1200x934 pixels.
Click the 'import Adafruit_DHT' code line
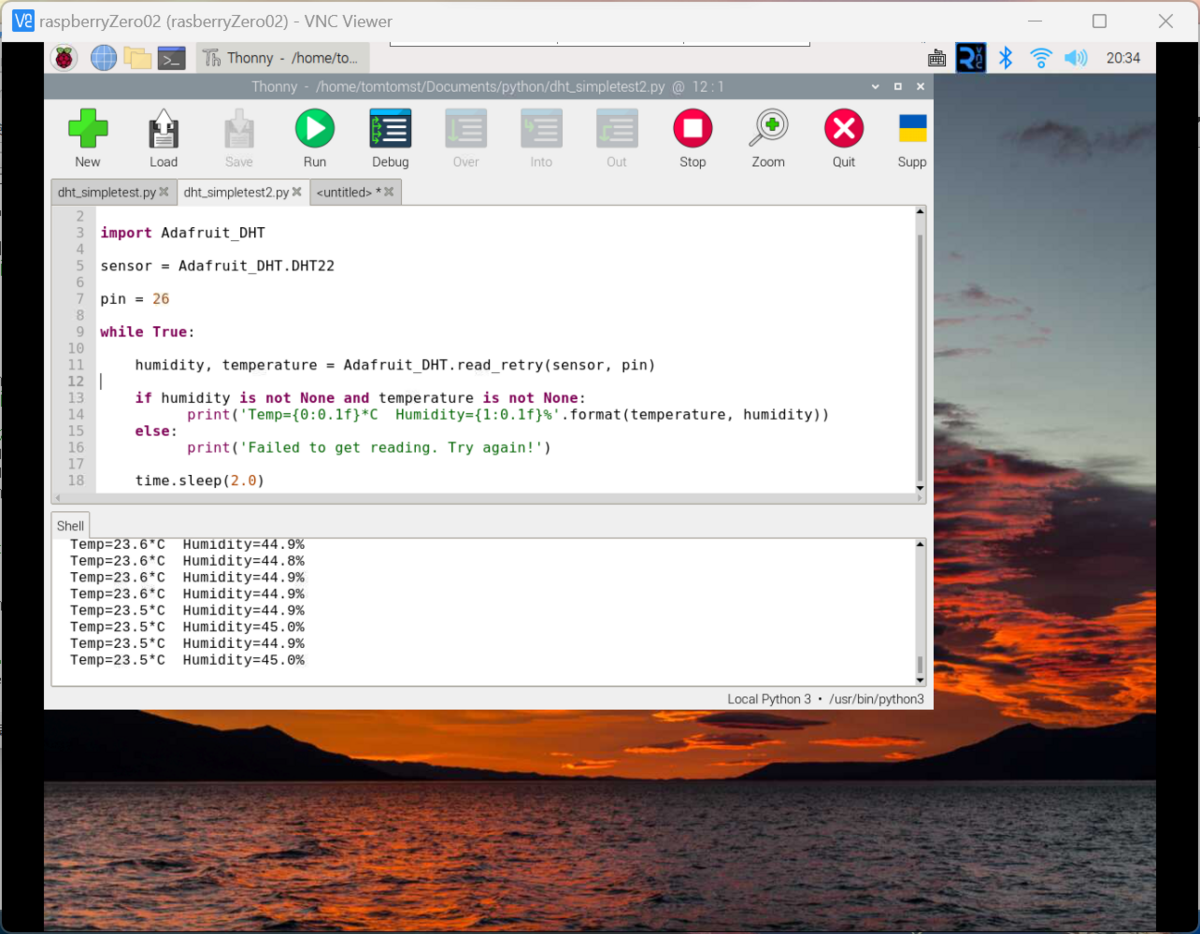[183, 233]
